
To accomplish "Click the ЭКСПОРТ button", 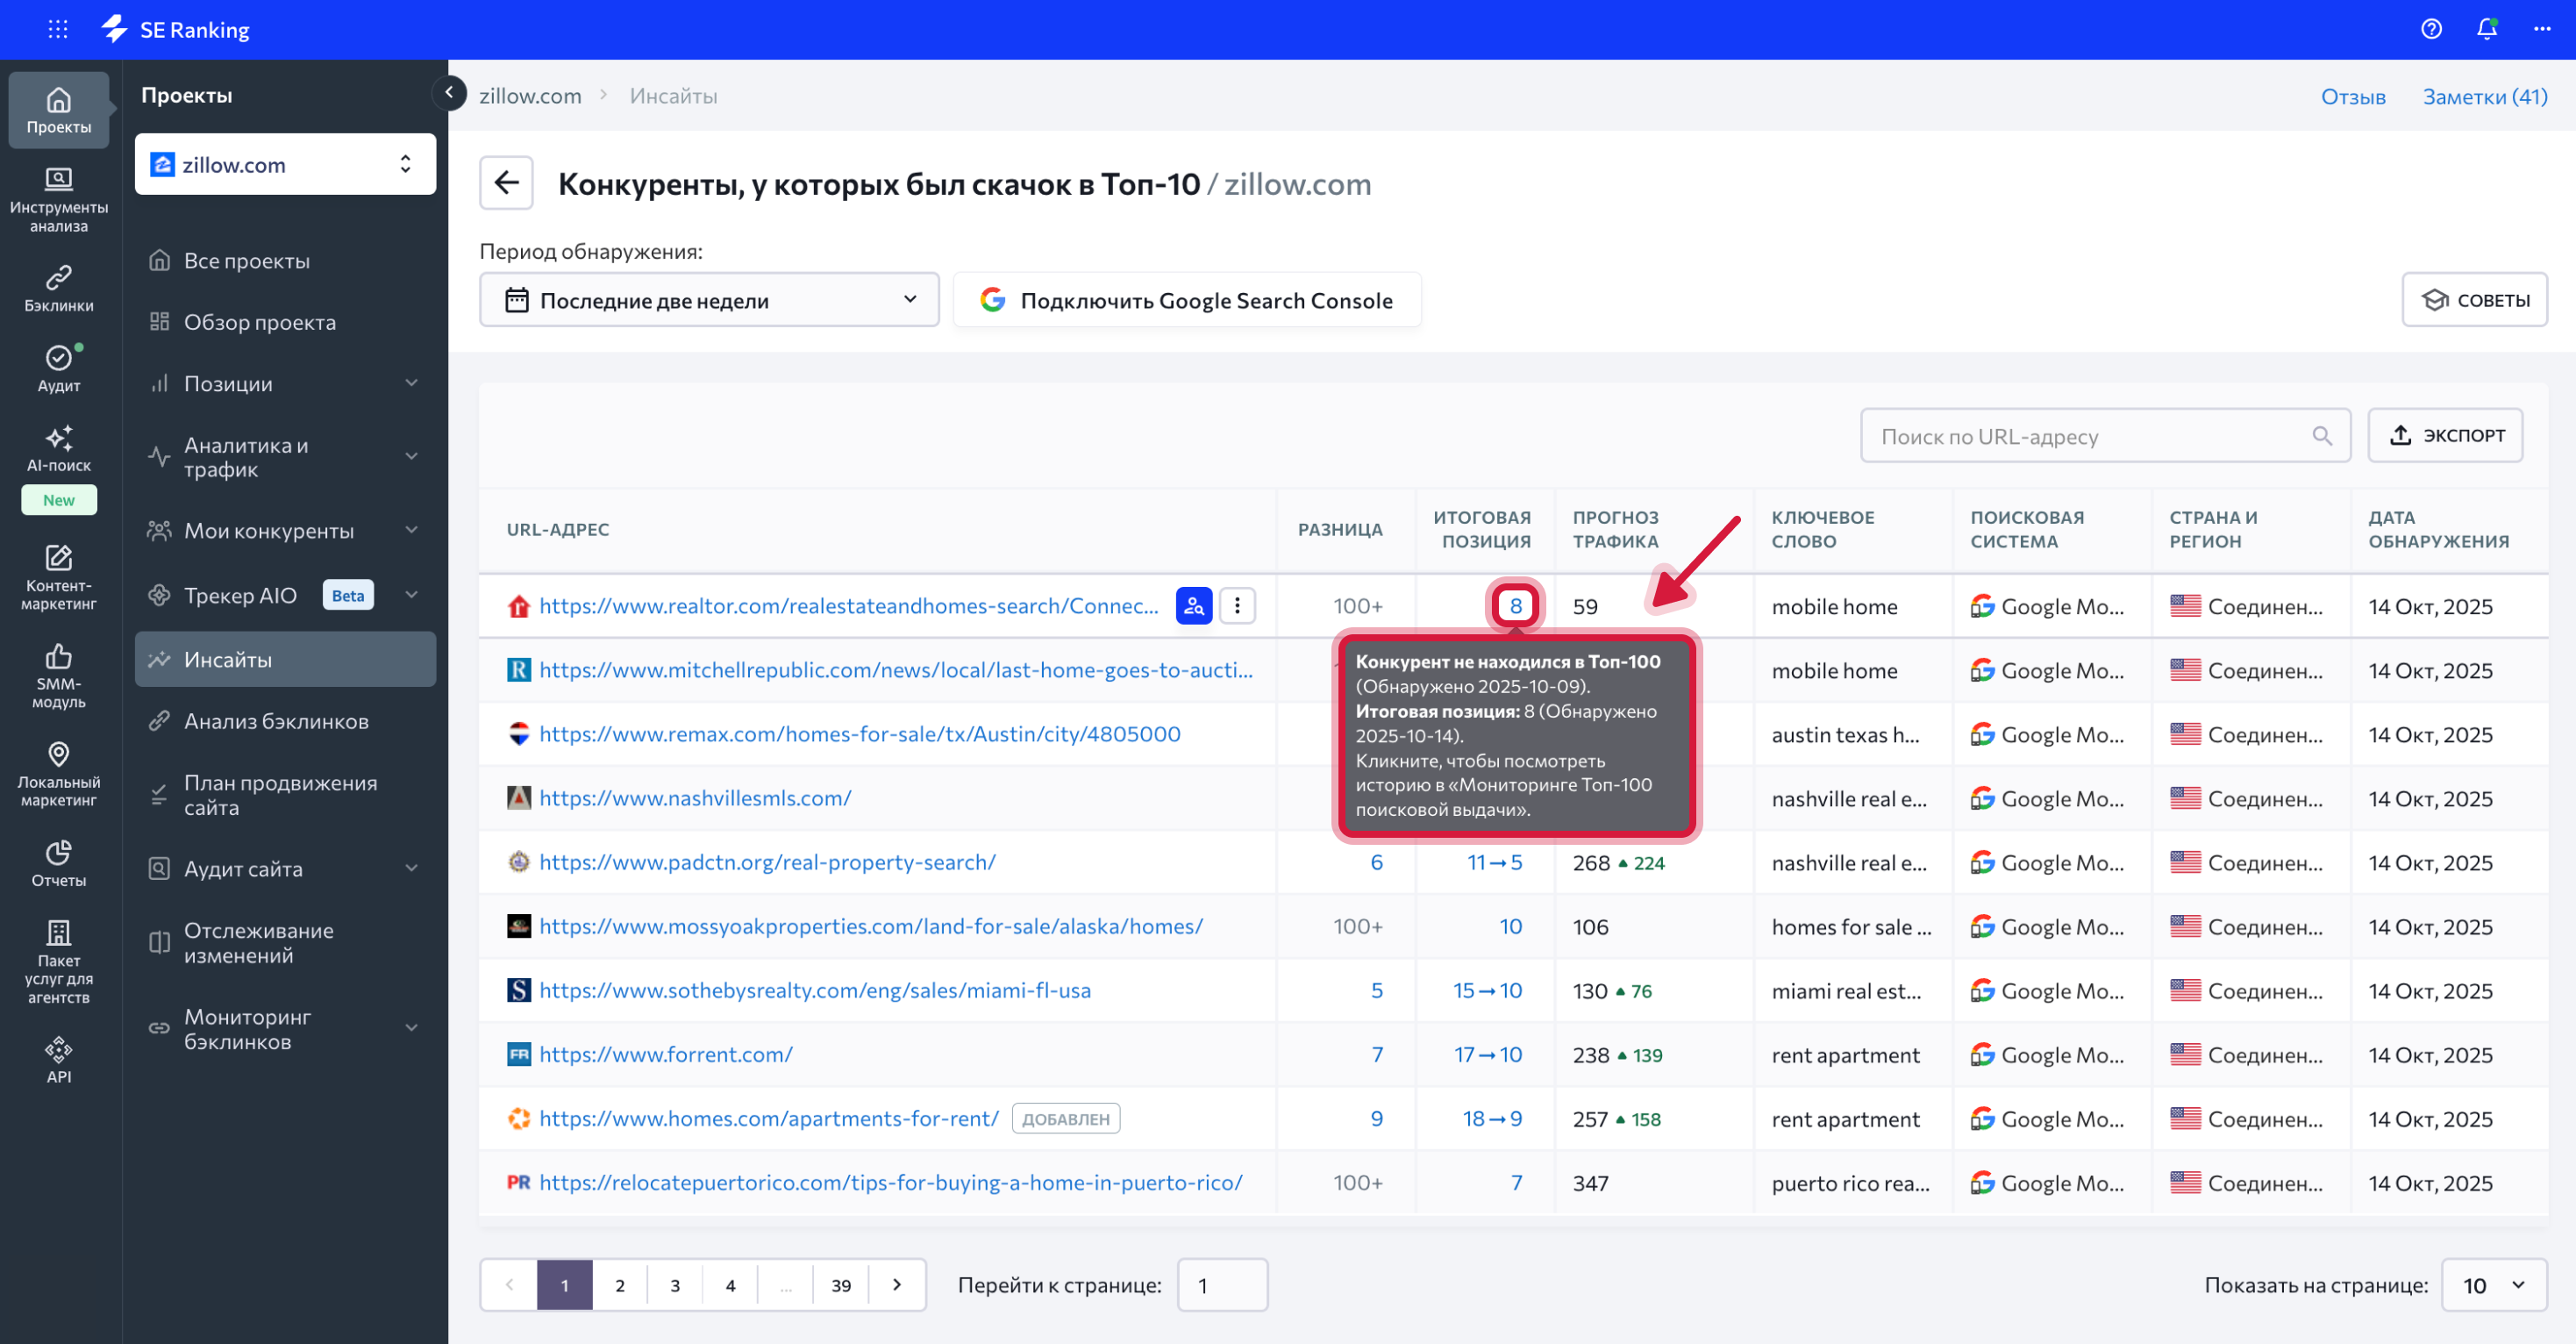I will click(x=2445, y=435).
